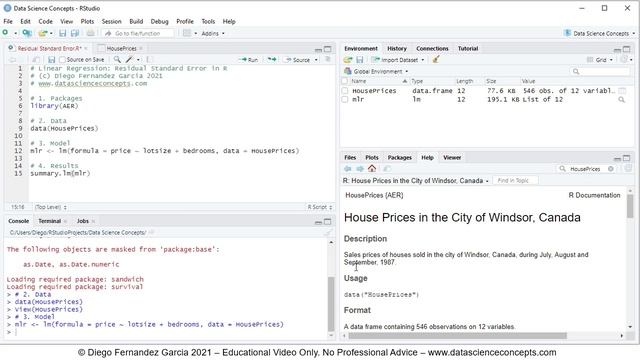
Task: Click the Compile Report notebook icon
Action: pos(149,60)
